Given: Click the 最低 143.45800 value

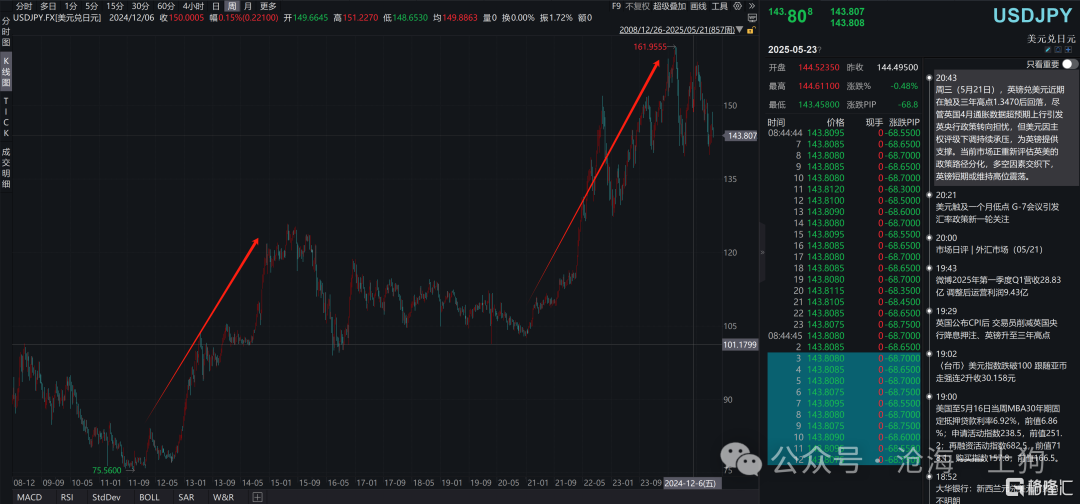Looking at the screenshot, I should point(818,104).
